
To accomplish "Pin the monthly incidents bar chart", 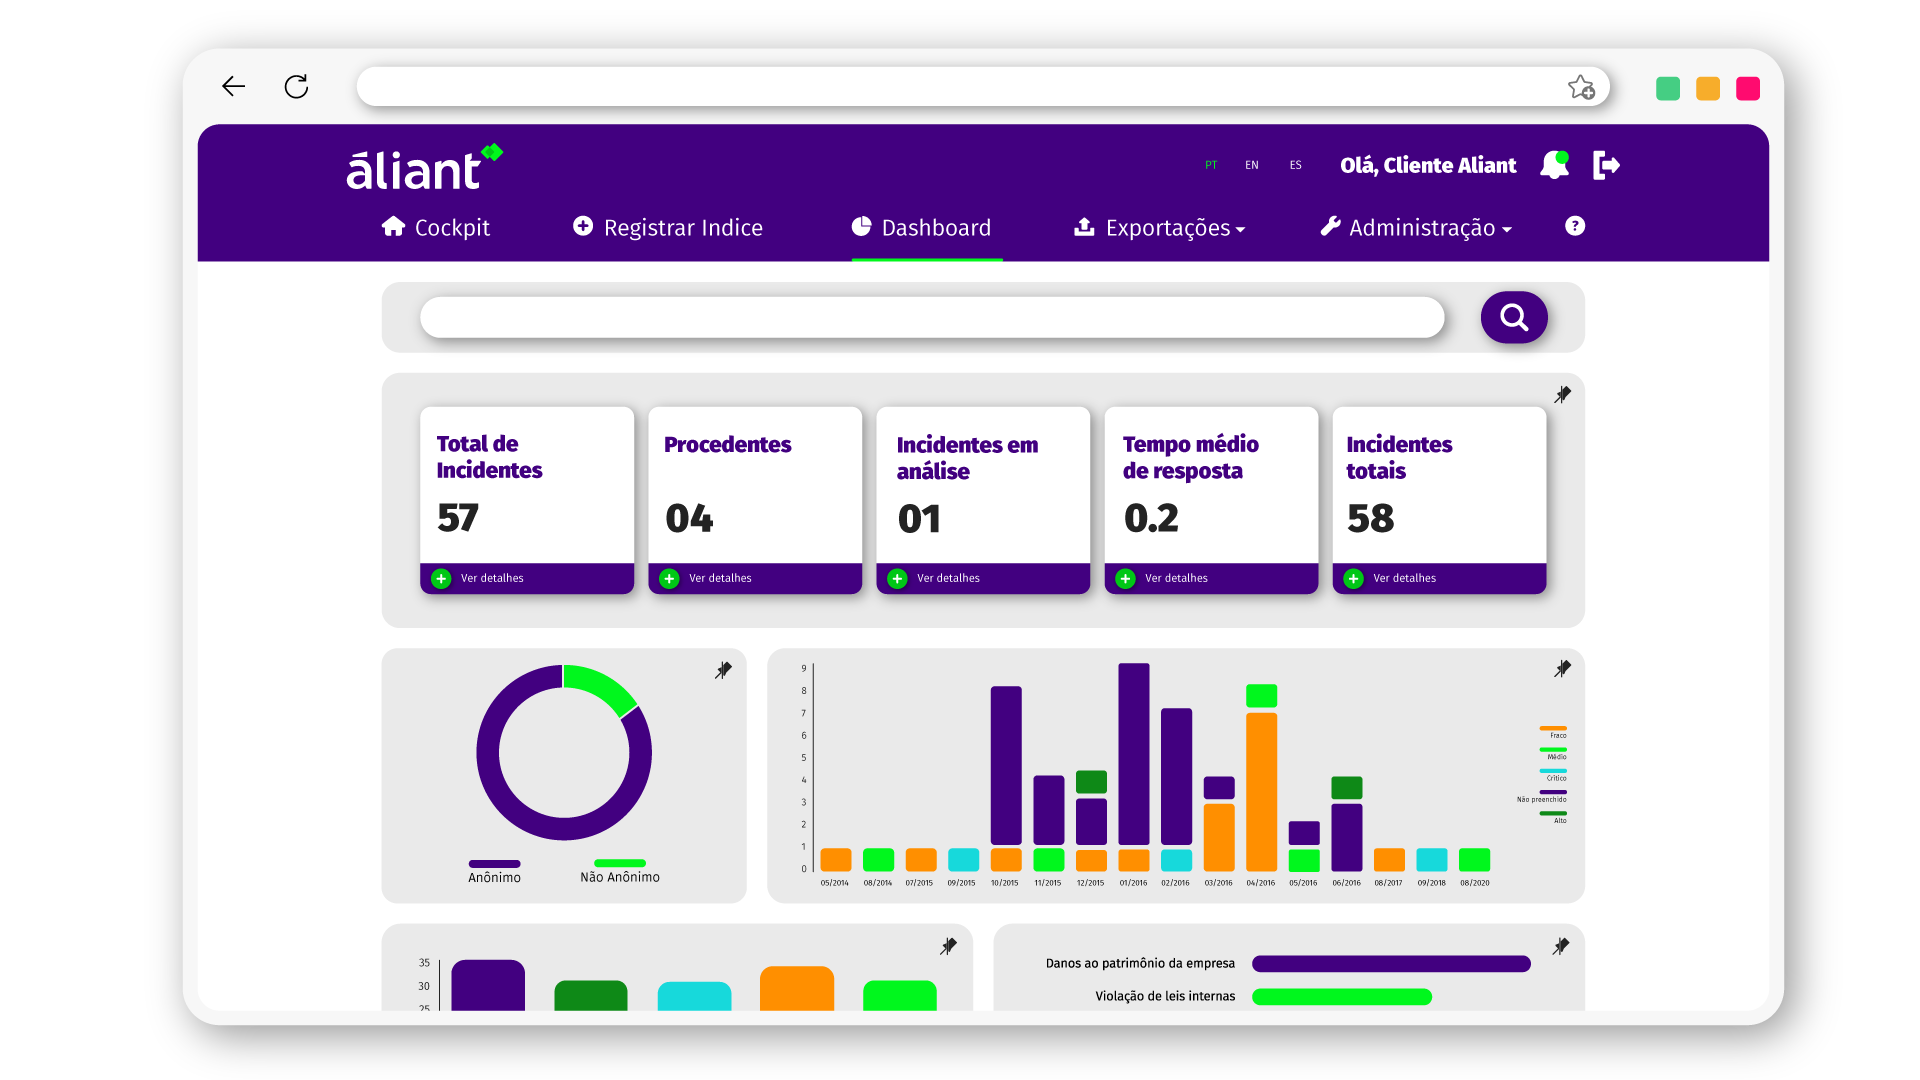I will point(1562,668).
